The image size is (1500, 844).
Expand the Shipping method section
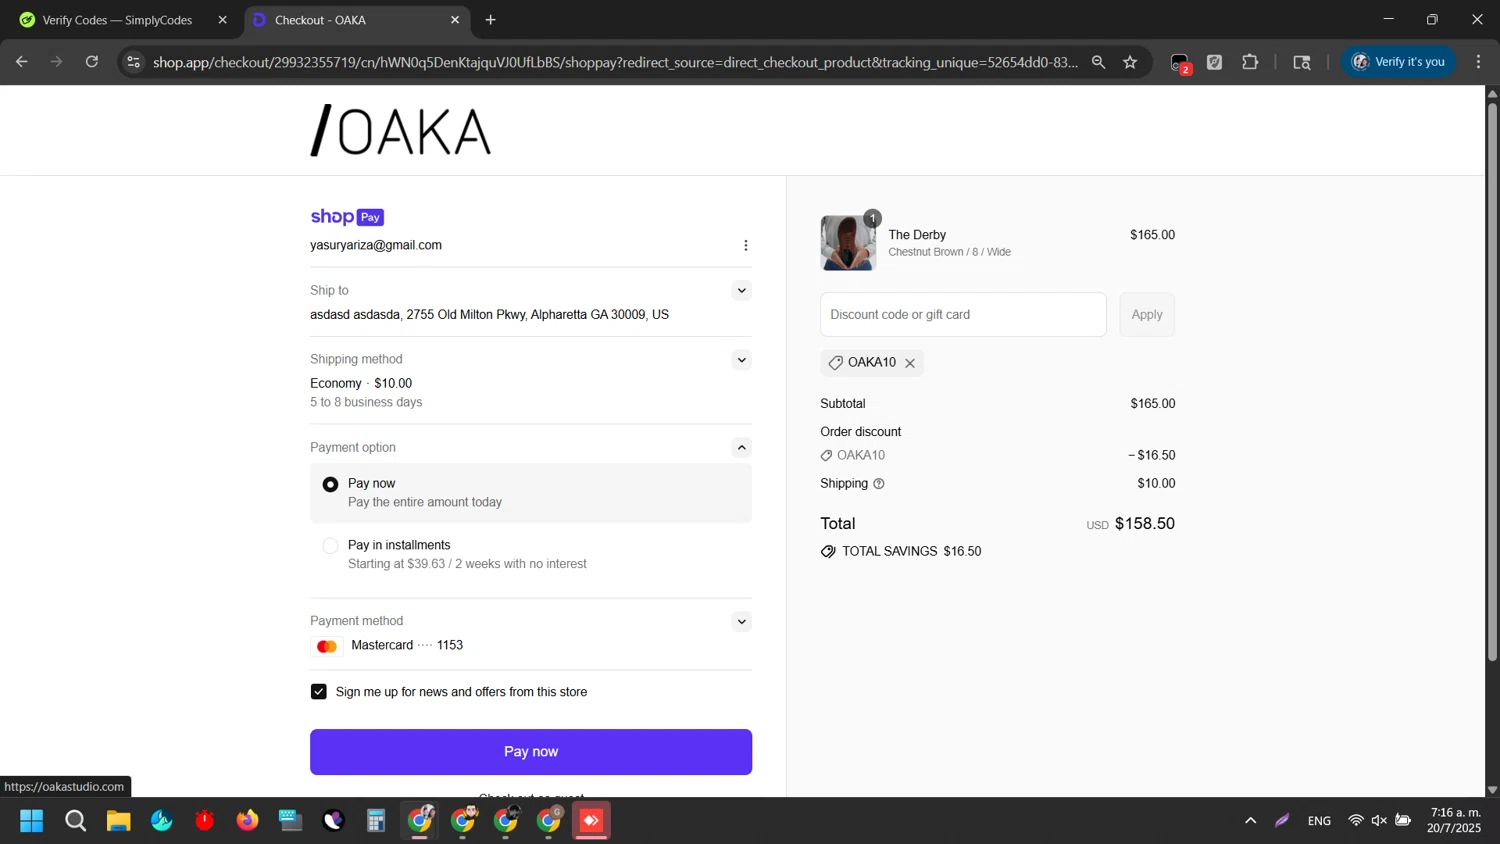pos(741,360)
